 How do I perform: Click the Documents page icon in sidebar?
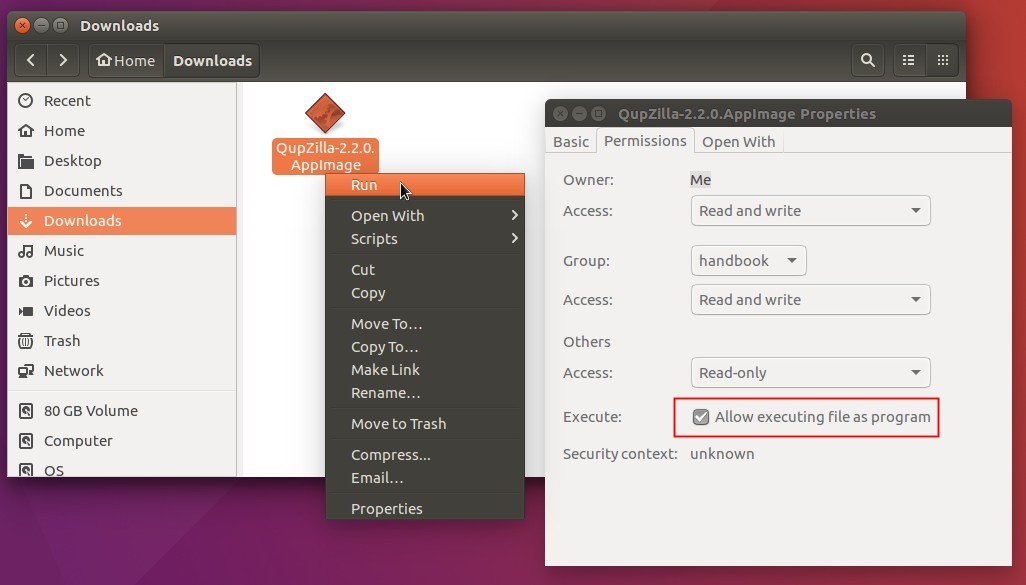26,191
